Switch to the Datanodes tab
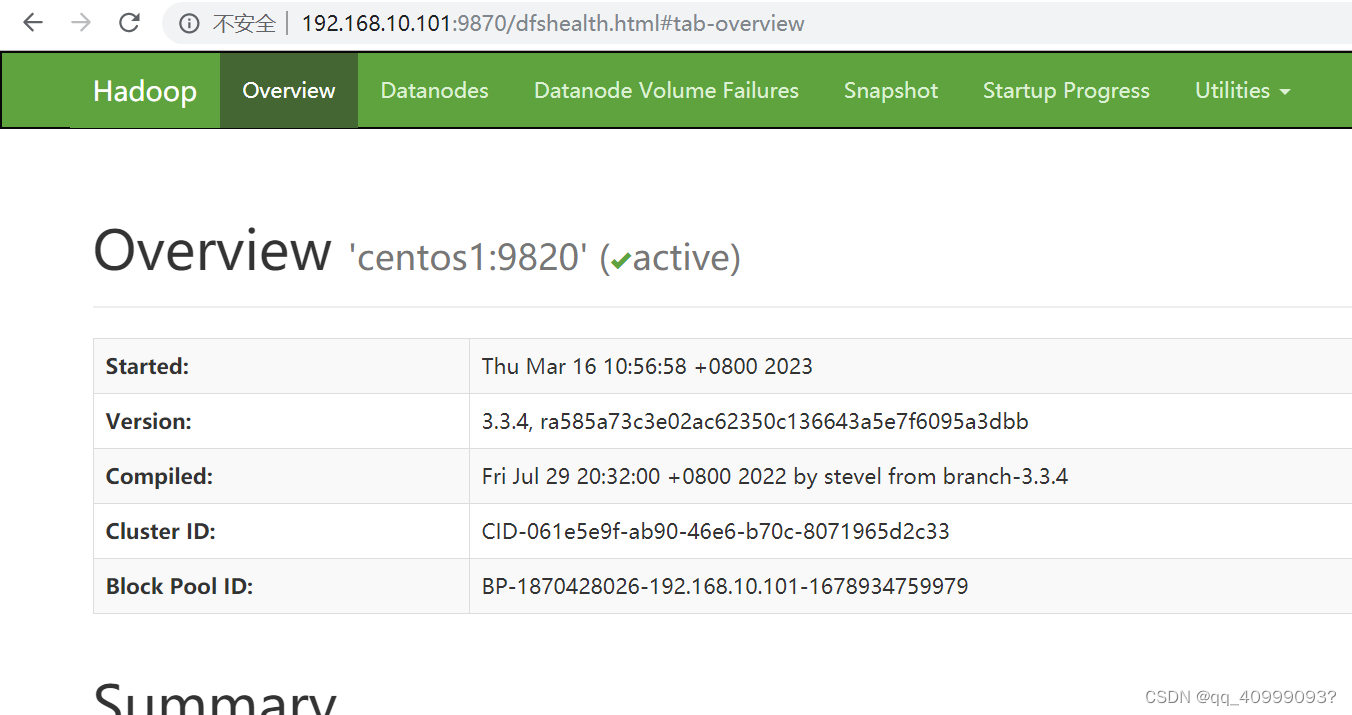The image size is (1352, 715). click(x=434, y=90)
